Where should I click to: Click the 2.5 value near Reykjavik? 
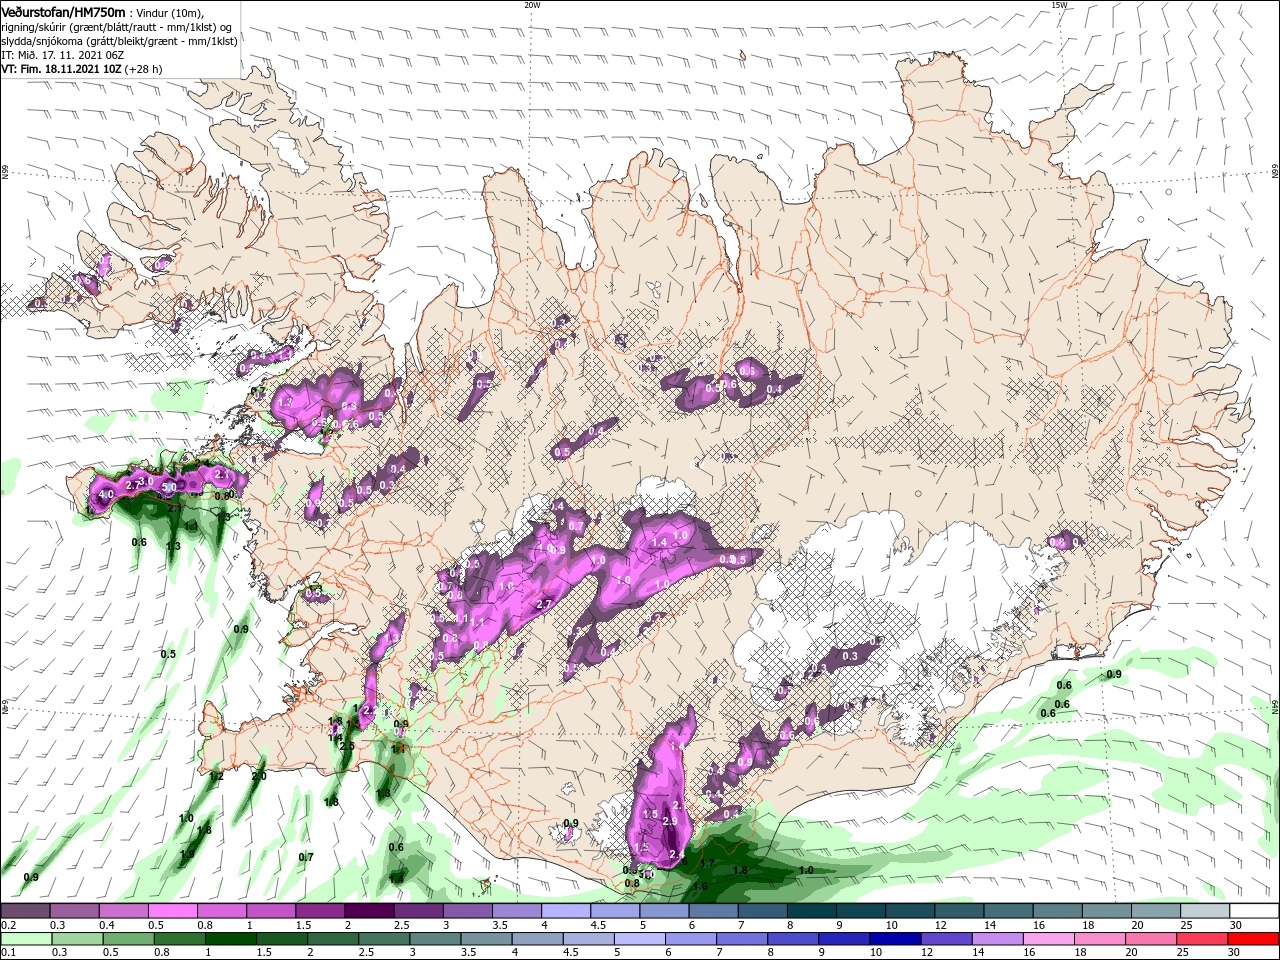point(347,746)
